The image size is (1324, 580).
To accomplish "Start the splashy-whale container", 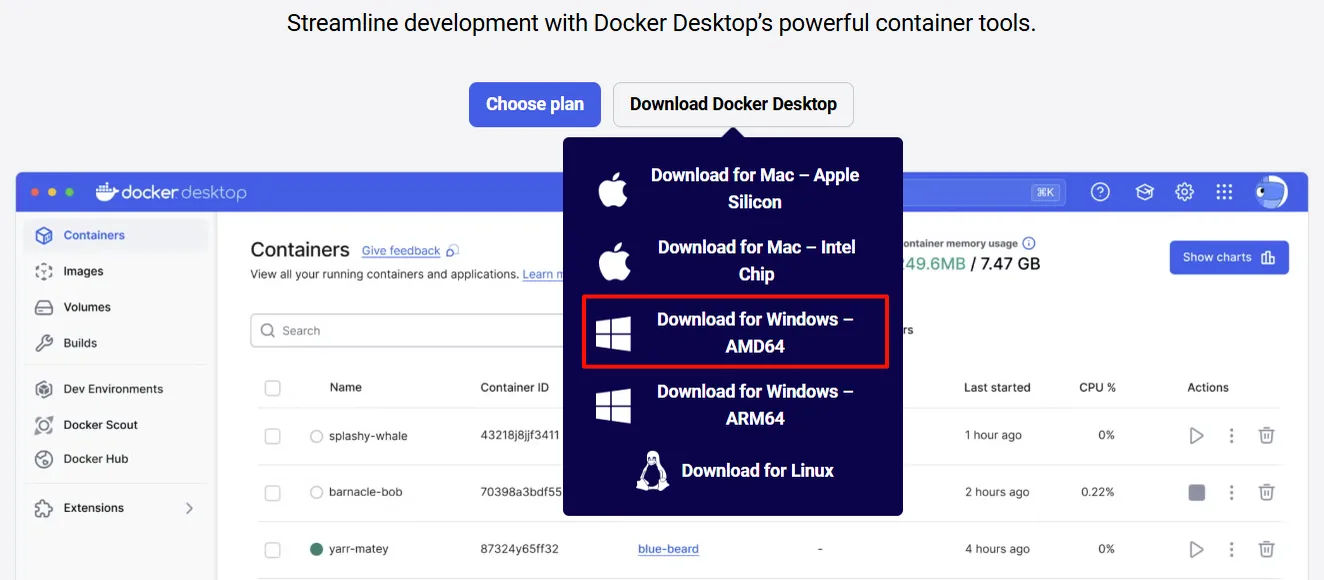I will [1196, 436].
